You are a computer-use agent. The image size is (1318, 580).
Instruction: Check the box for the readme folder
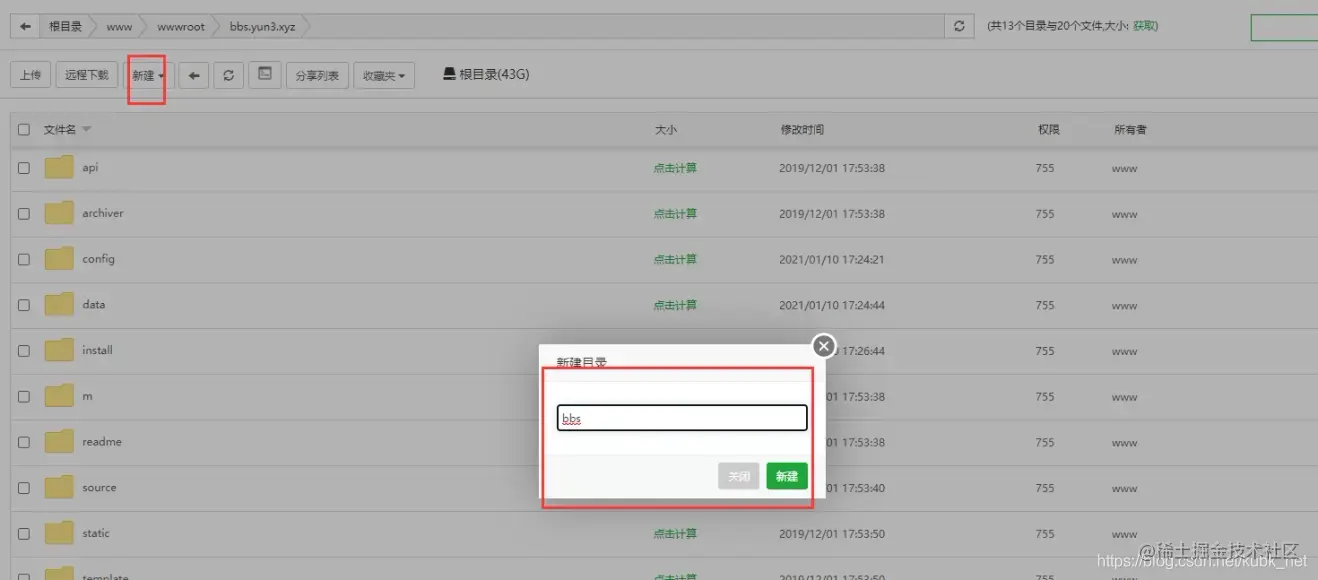click(24, 442)
